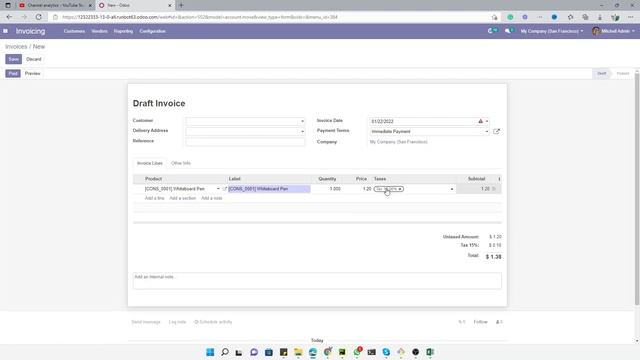Open Microsoft Edge from taskbar
640x360 pixels.
(313, 352)
